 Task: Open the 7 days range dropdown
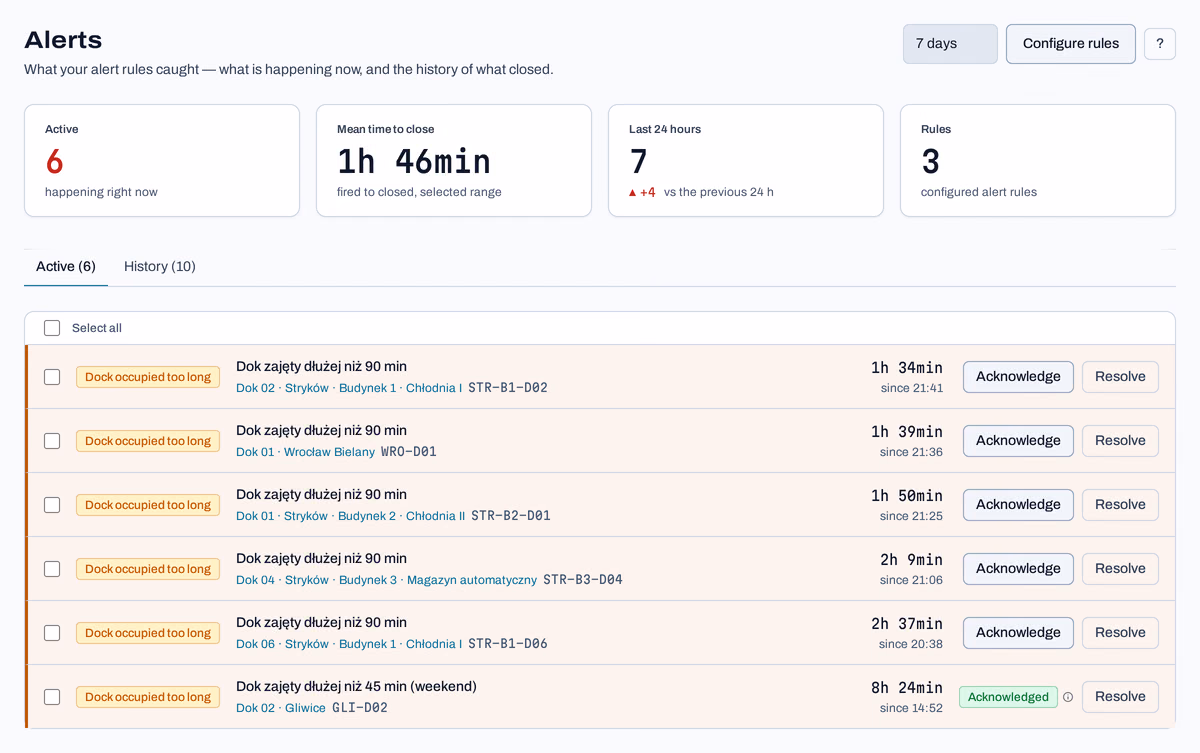coord(950,44)
